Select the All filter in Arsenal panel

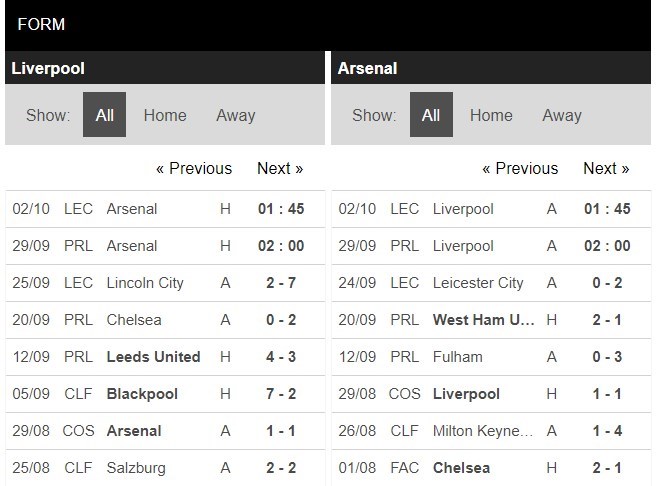click(431, 115)
